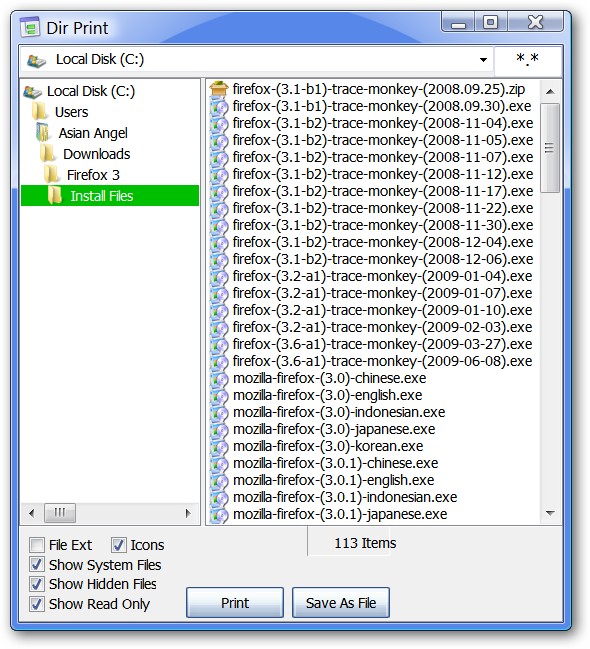Select file name firefox-(3.2-a1)-trace-monkey-(2009-02-03).exe

point(383,327)
